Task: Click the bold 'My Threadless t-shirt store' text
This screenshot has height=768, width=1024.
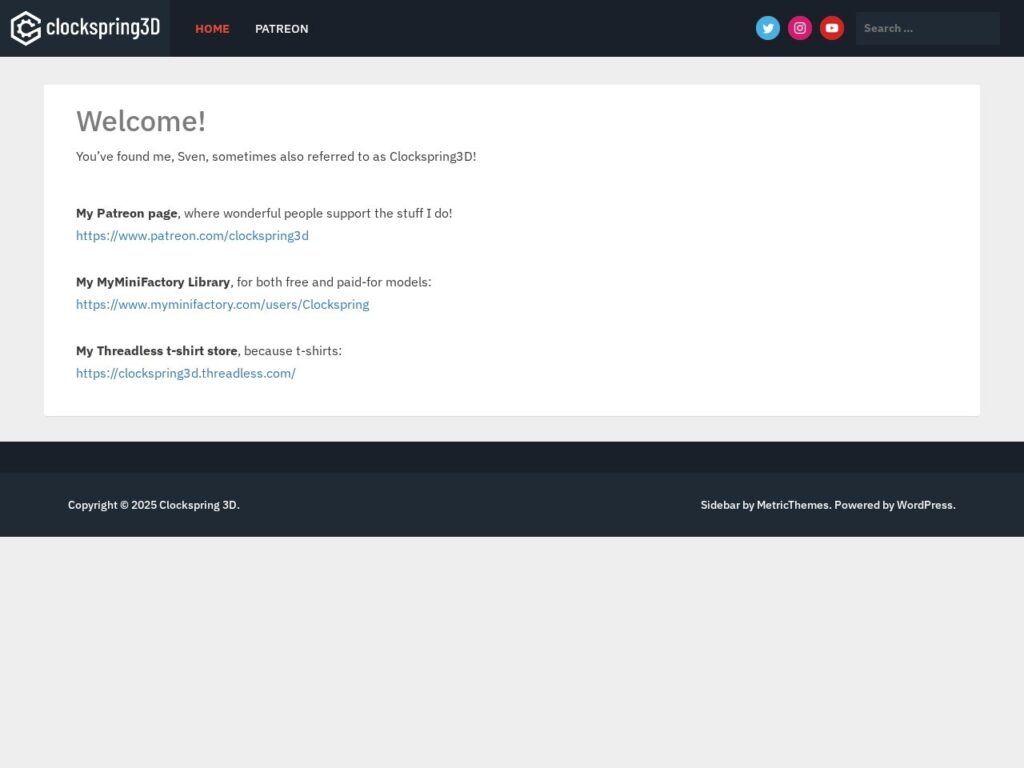Action: coord(157,351)
